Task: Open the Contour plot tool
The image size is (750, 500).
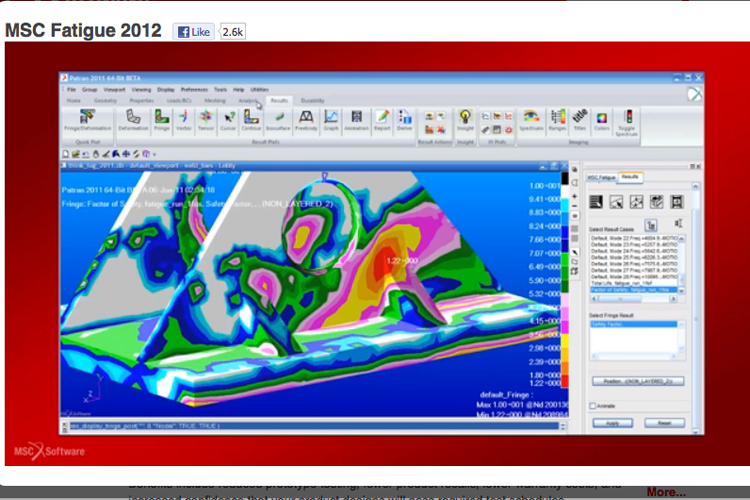Action: coord(251,121)
